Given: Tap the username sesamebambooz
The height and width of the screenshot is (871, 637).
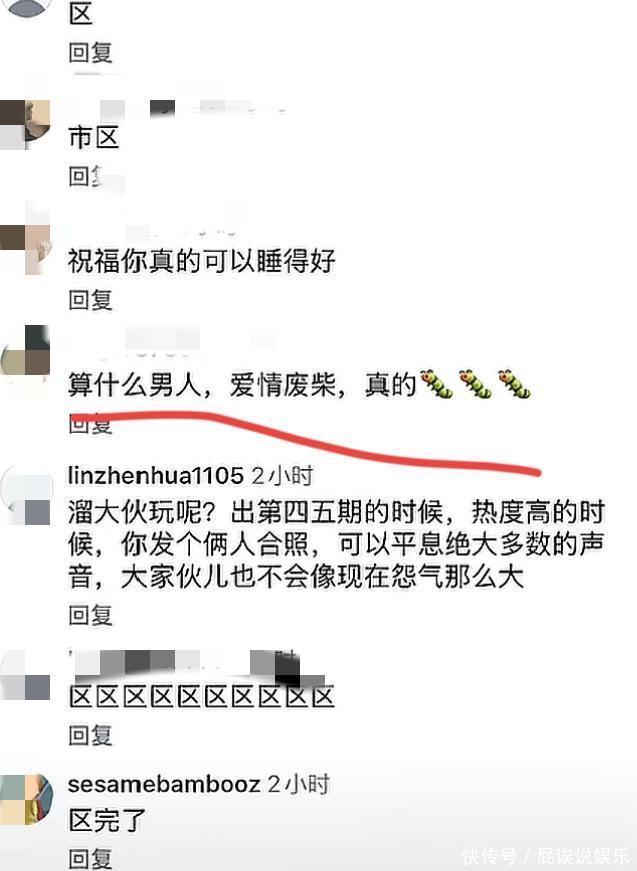Looking at the screenshot, I should [x=164, y=784].
